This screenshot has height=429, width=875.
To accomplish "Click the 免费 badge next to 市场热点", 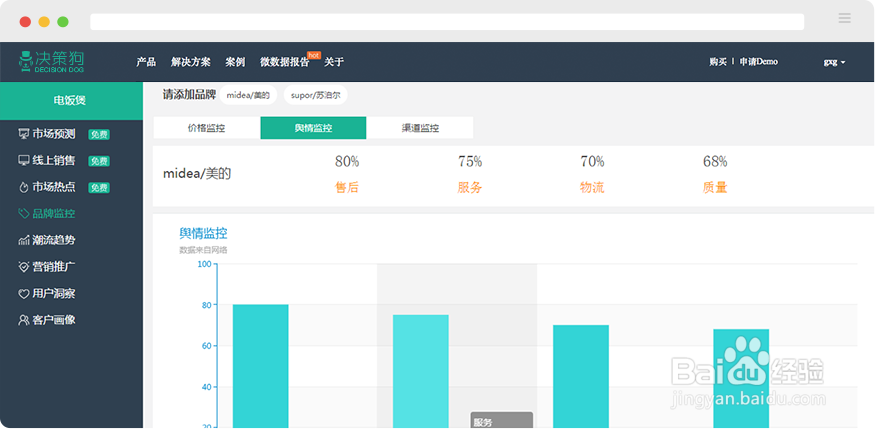I will [99, 188].
